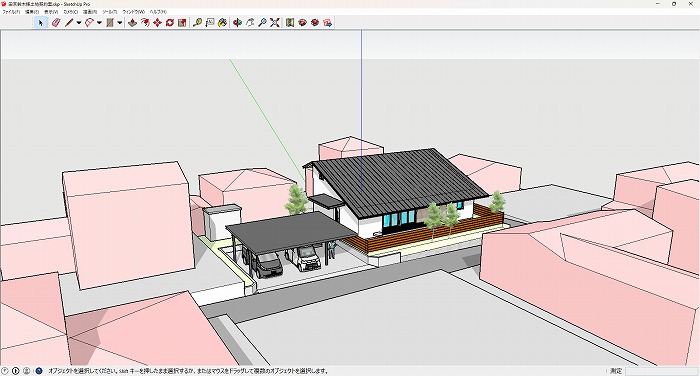The width and height of the screenshot is (700, 376).
Task: Open the 表示 (View) menu
Action: [x=51, y=12]
